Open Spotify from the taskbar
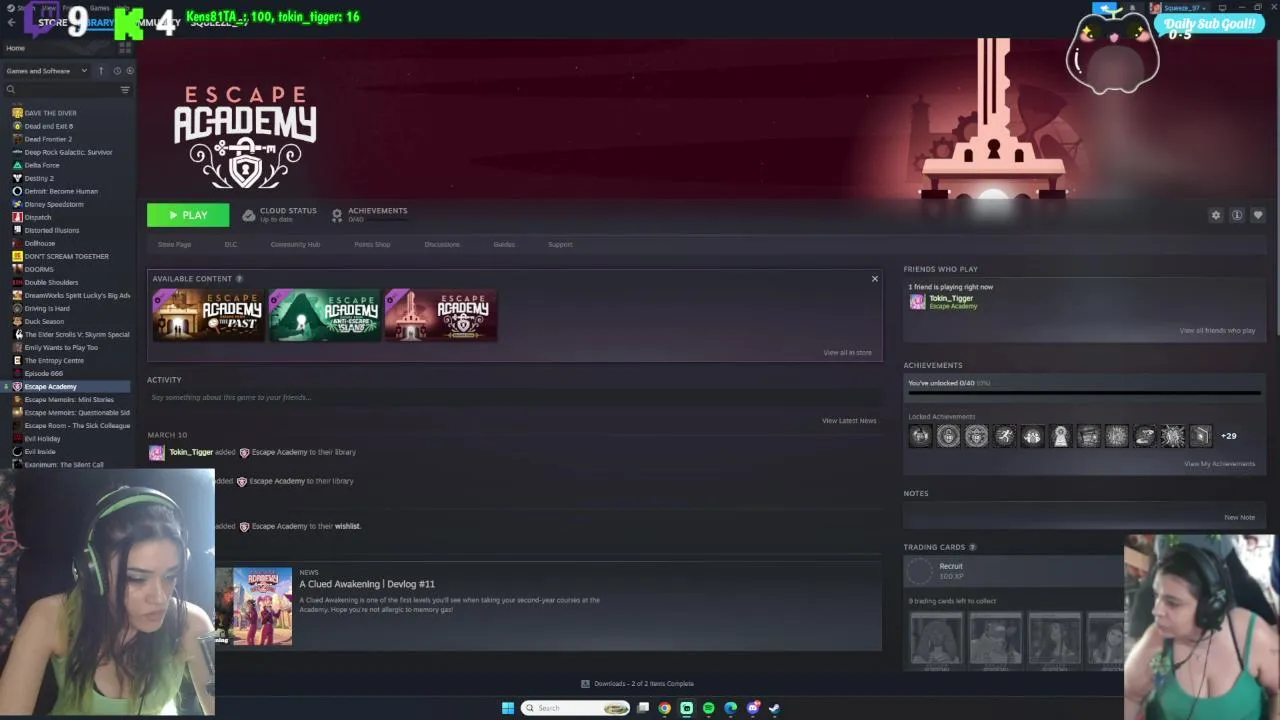Image resolution: width=1280 pixels, height=720 pixels. coord(709,708)
